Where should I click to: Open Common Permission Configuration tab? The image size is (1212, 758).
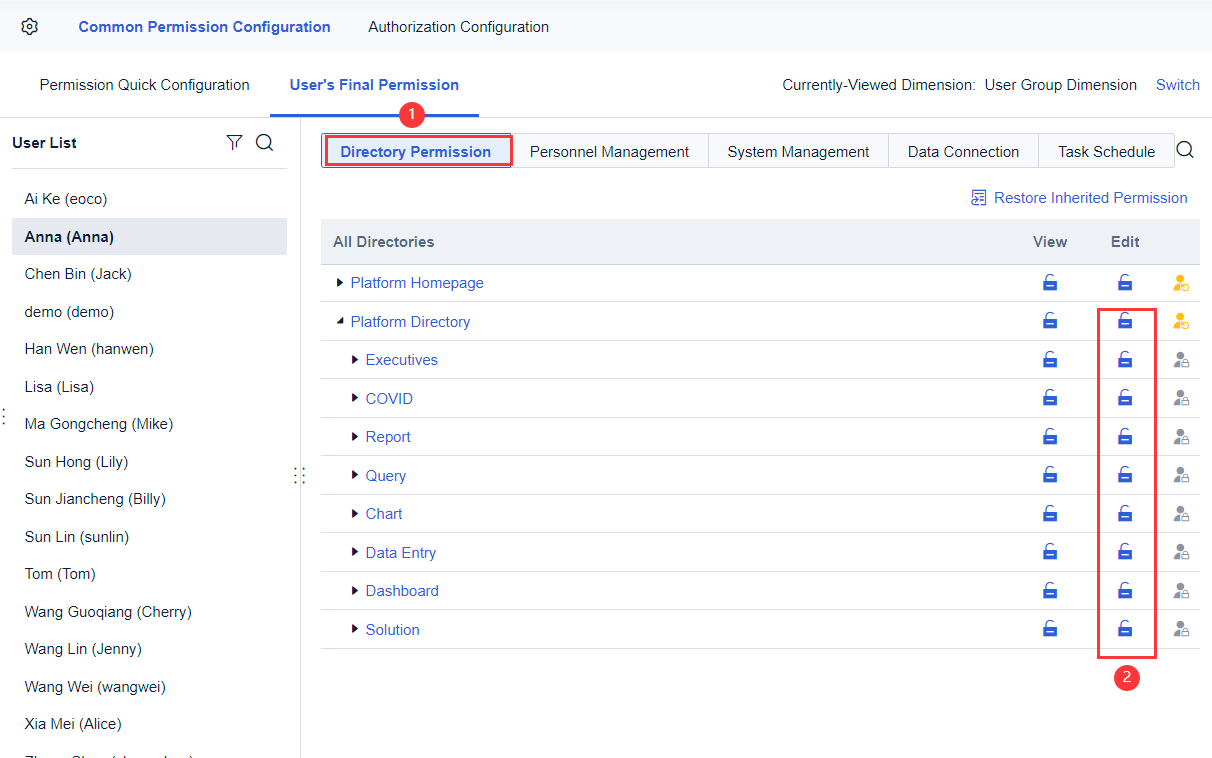pos(204,27)
